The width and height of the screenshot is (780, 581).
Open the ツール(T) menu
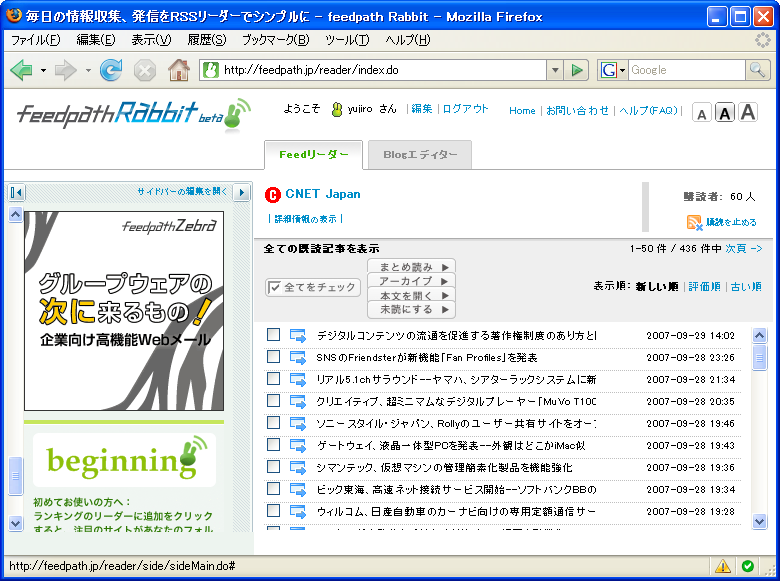point(347,40)
